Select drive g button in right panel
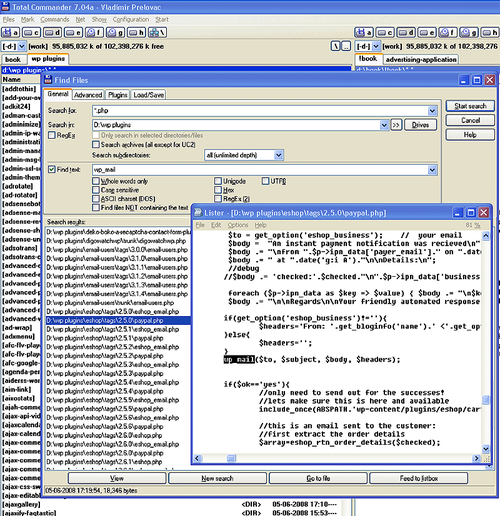Viewport: 500px width, 516px height. pos(468,32)
